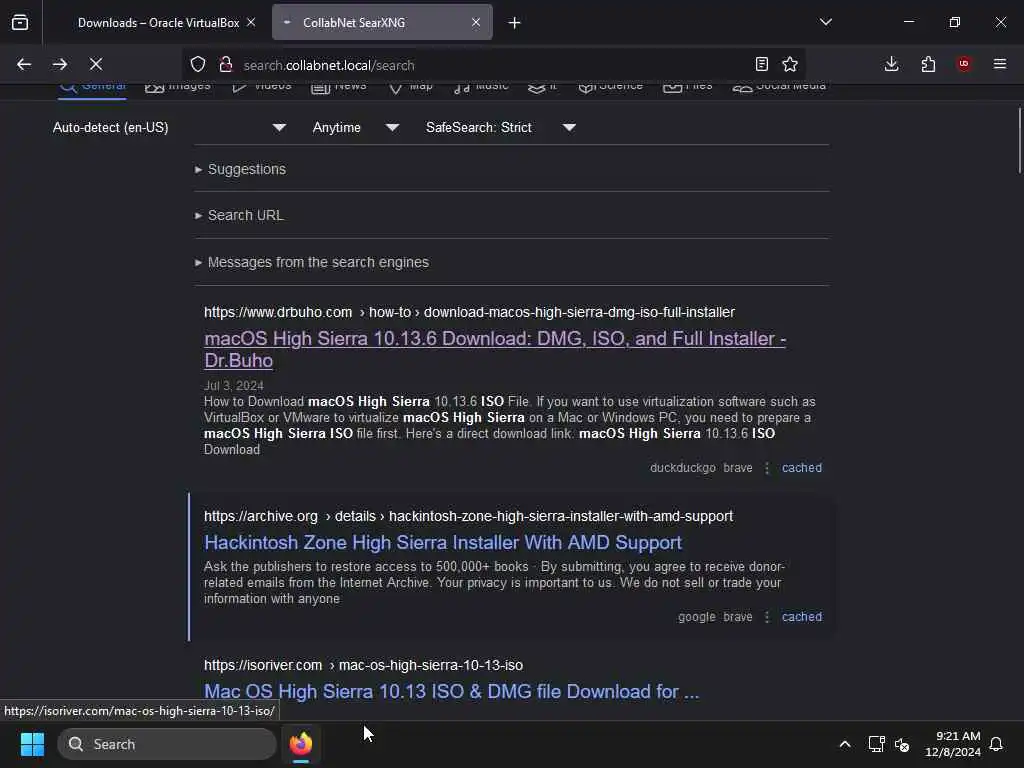Click the page vertical scrollbar
Viewport: 1024px width, 768px height.
(1019, 140)
